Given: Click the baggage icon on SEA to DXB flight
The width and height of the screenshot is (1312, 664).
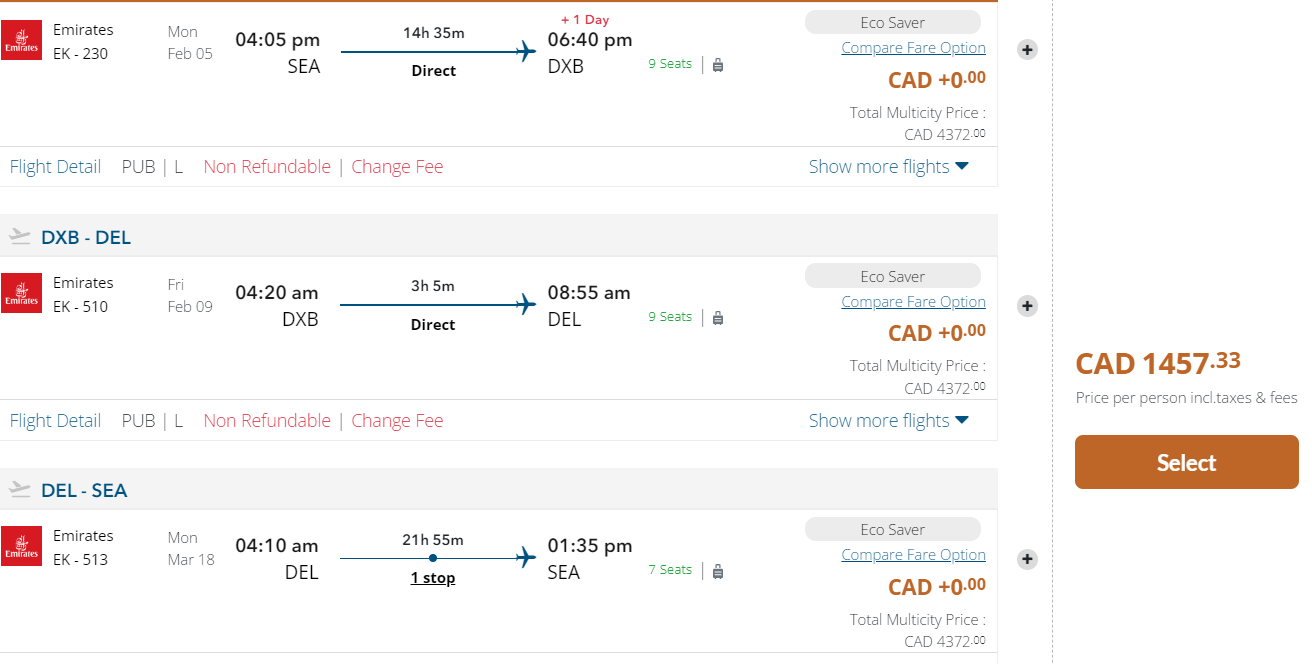Looking at the screenshot, I should coord(718,65).
